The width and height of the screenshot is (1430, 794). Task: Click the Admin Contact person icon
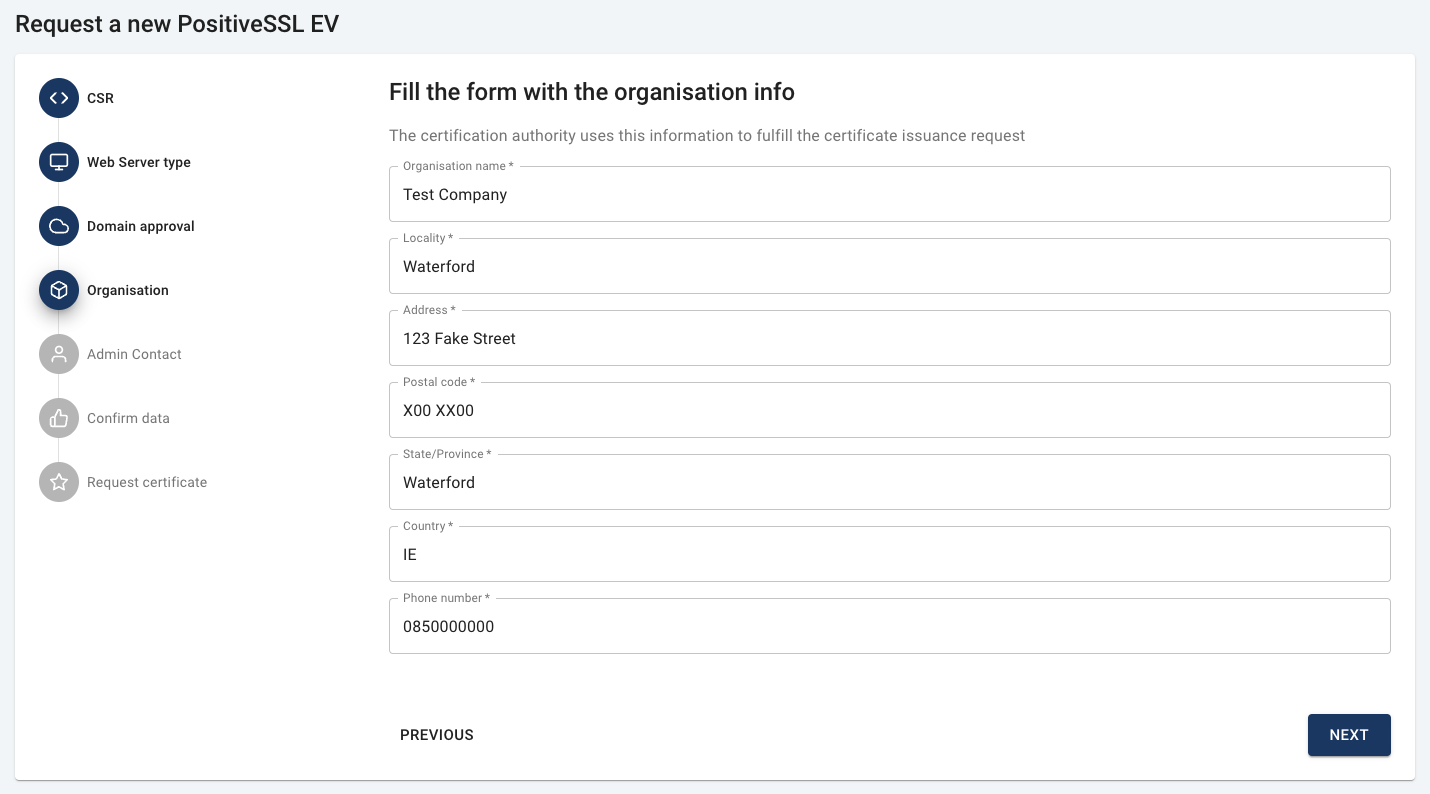pos(59,354)
